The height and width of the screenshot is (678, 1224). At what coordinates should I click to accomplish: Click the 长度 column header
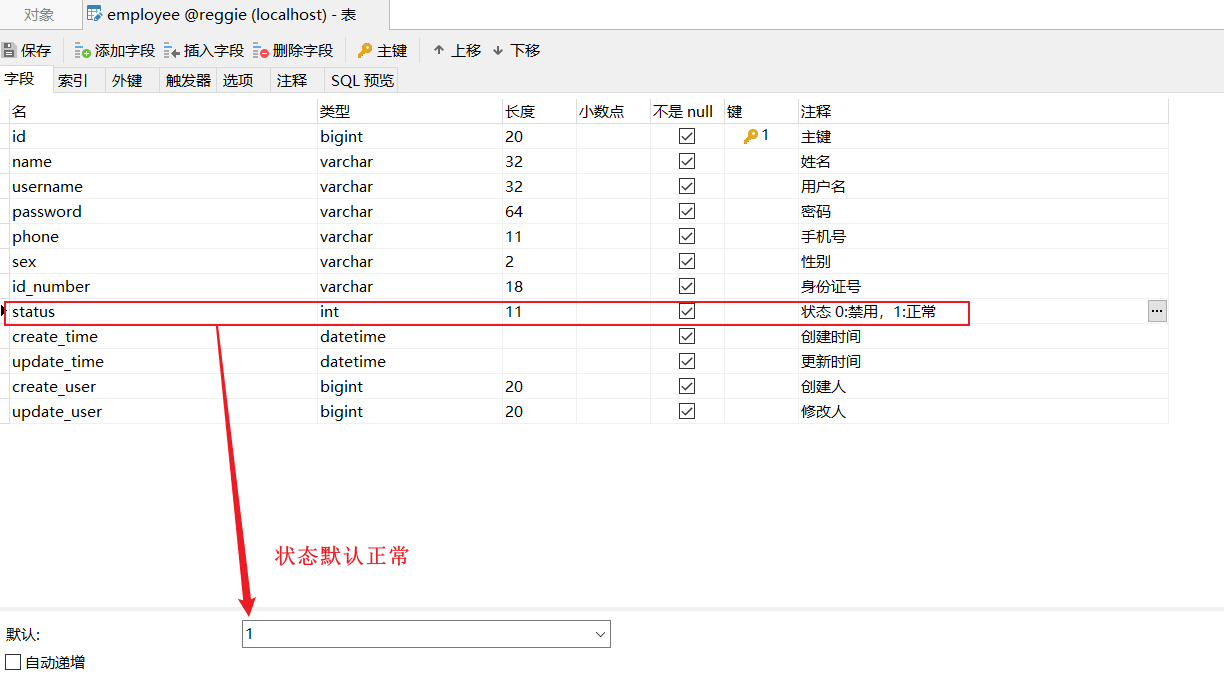point(539,111)
